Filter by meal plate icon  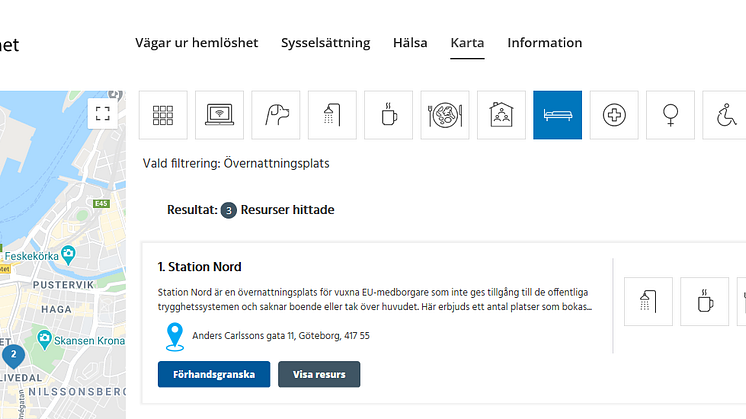click(x=445, y=115)
